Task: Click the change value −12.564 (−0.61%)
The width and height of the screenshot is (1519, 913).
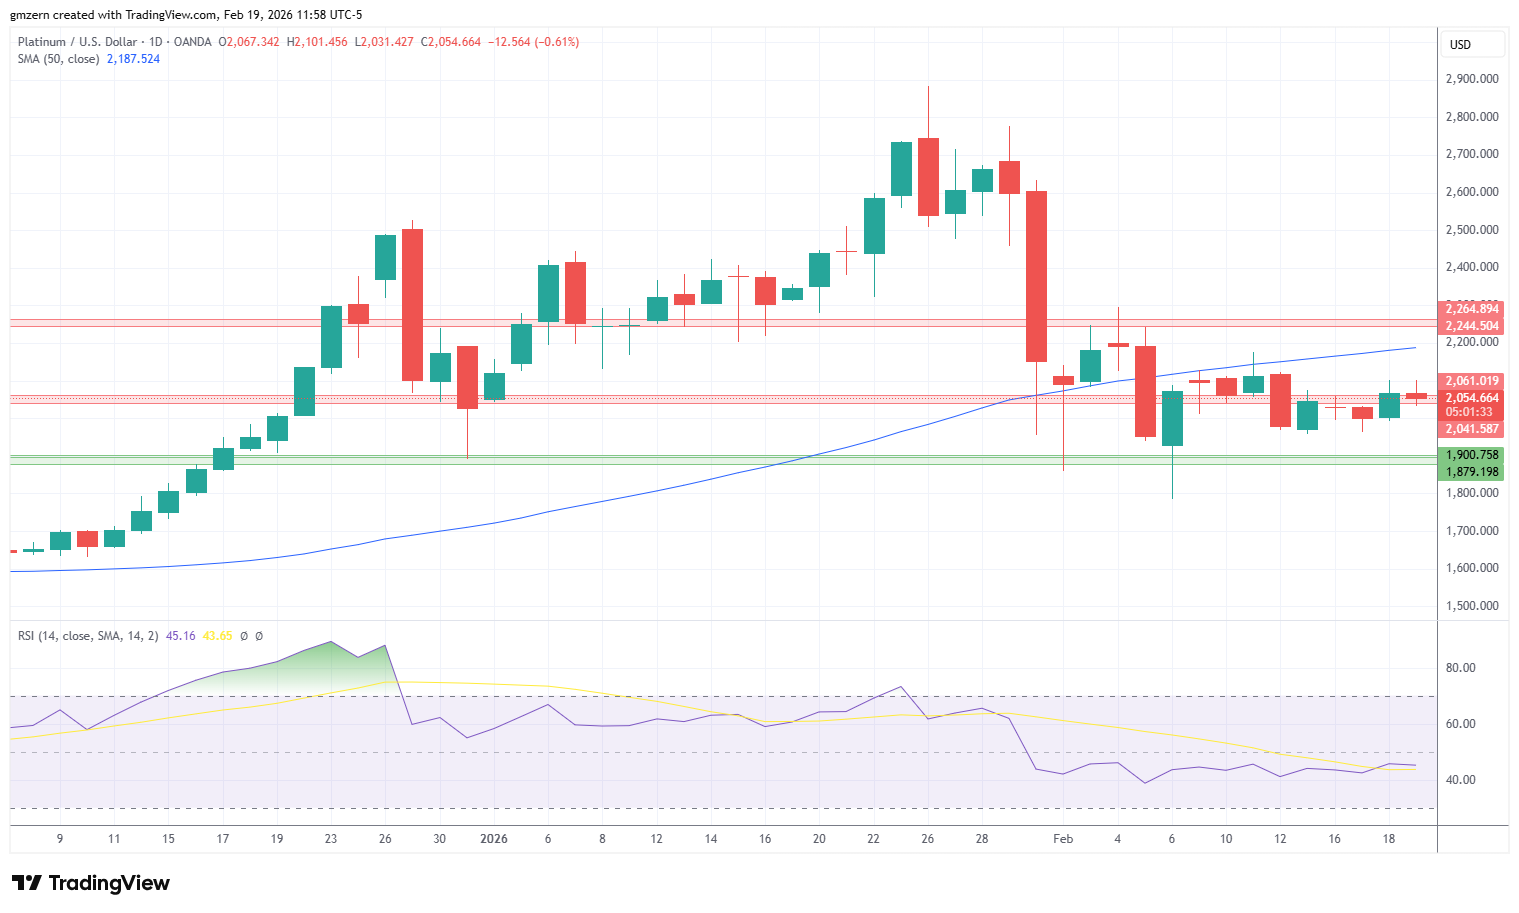Action: pos(533,42)
